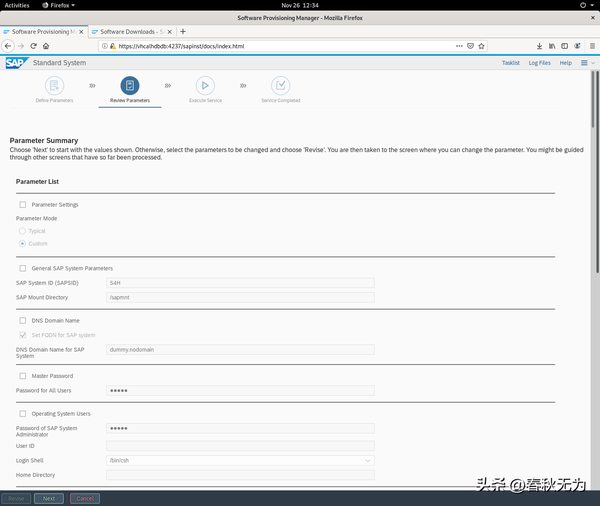
Task: Open the Firefox application menu
Action: [592, 46]
